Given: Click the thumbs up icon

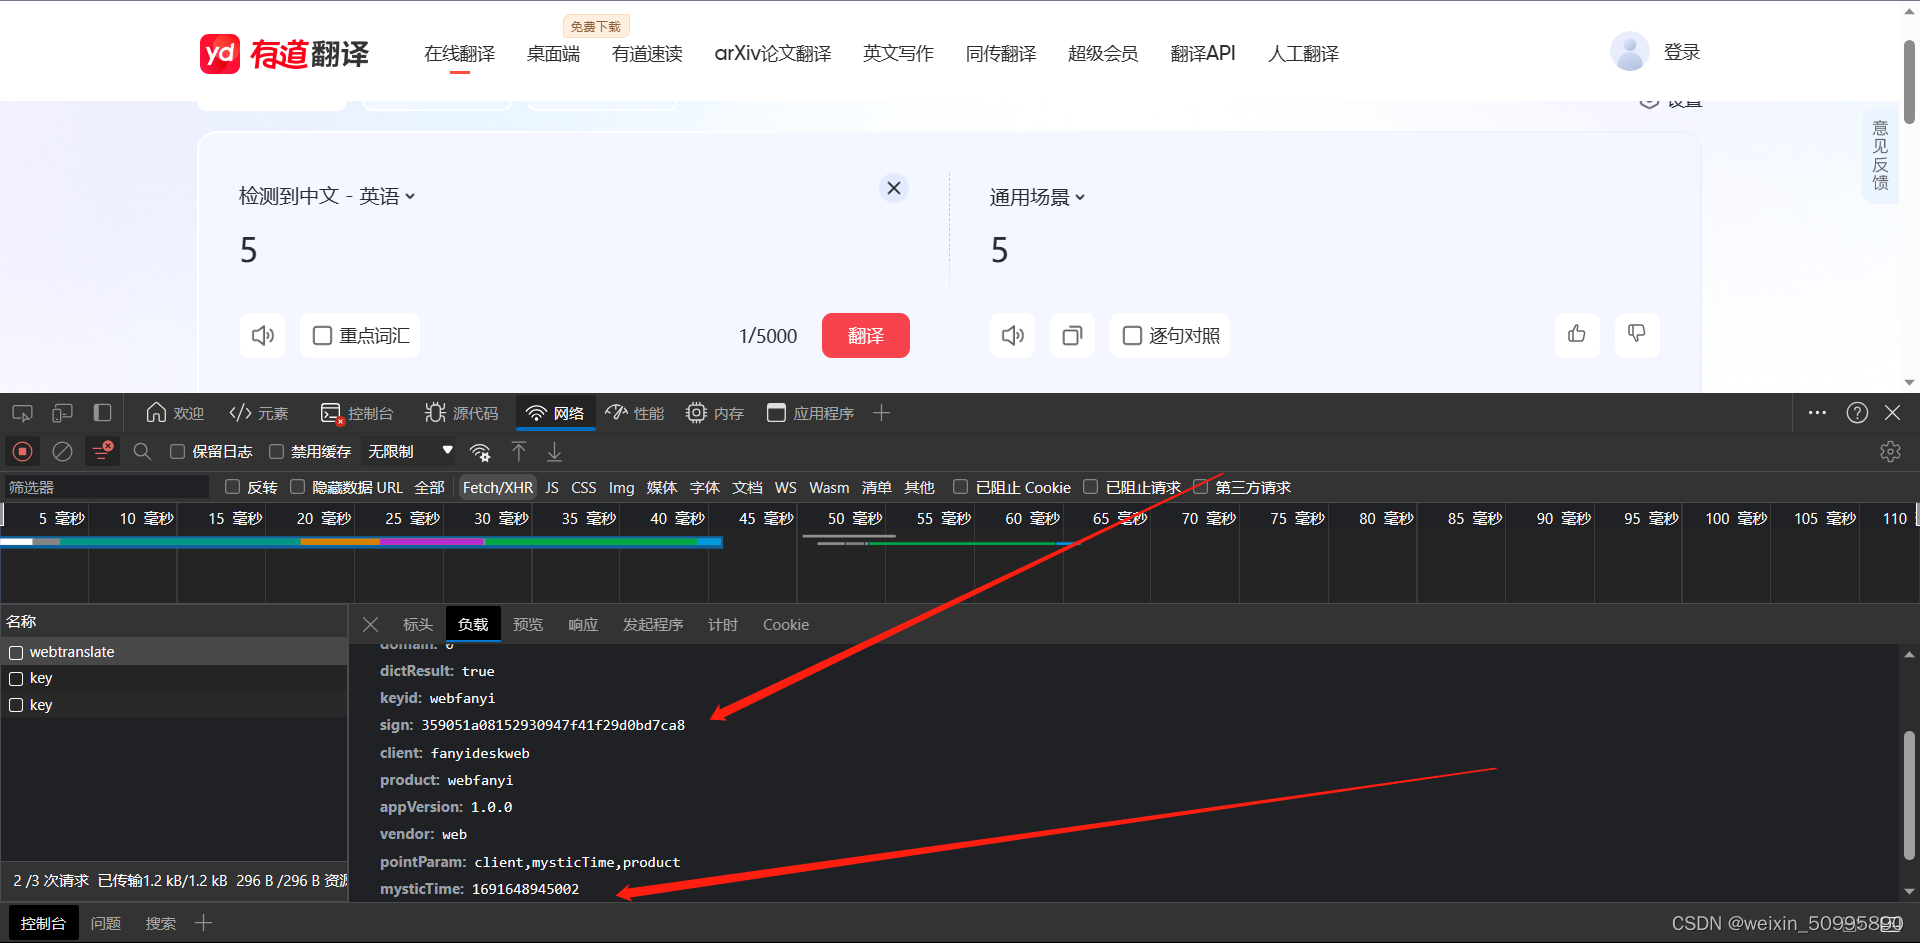Looking at the screenshot, I should pyautogui.click(x=1577, y=334).
